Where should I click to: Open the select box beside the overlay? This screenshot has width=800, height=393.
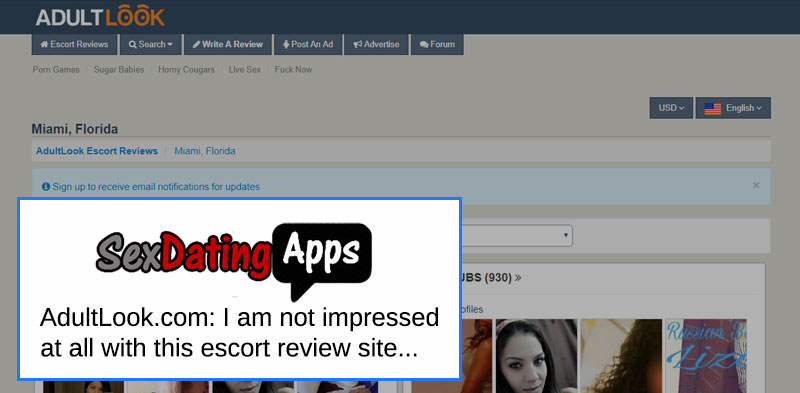click(516, 235)
